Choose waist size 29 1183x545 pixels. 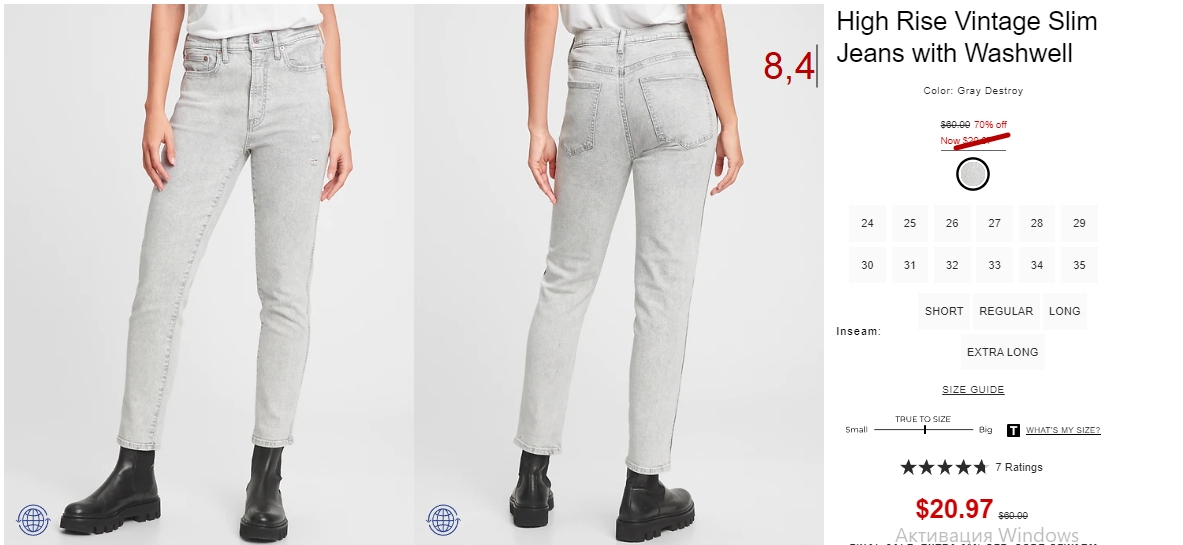pos(1079,223)
